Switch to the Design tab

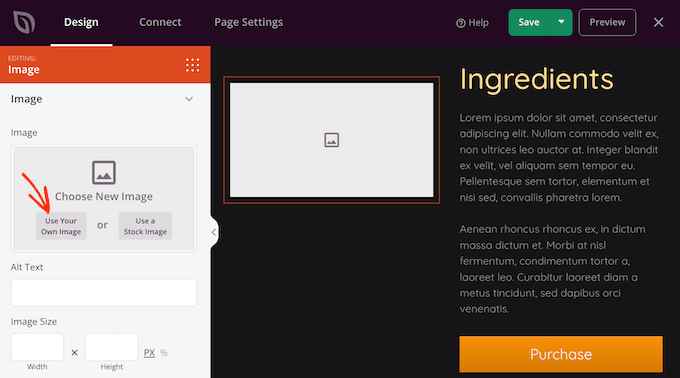coord(81,22)
